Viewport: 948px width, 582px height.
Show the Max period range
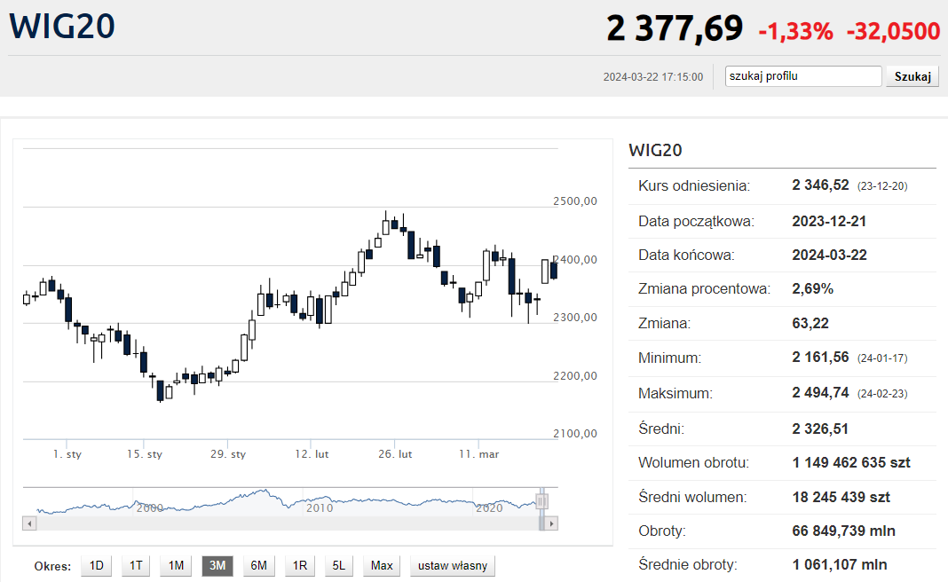[x=381, y=566]
